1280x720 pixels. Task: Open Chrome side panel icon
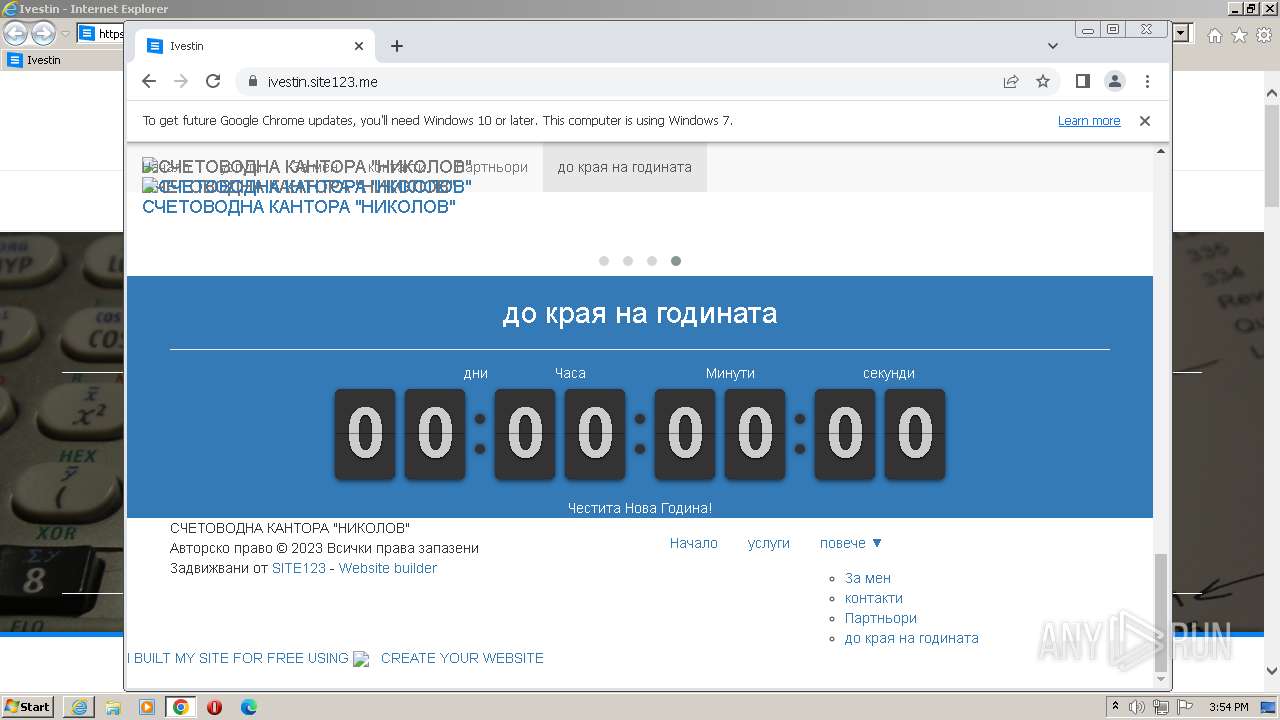pos(1083,82)
